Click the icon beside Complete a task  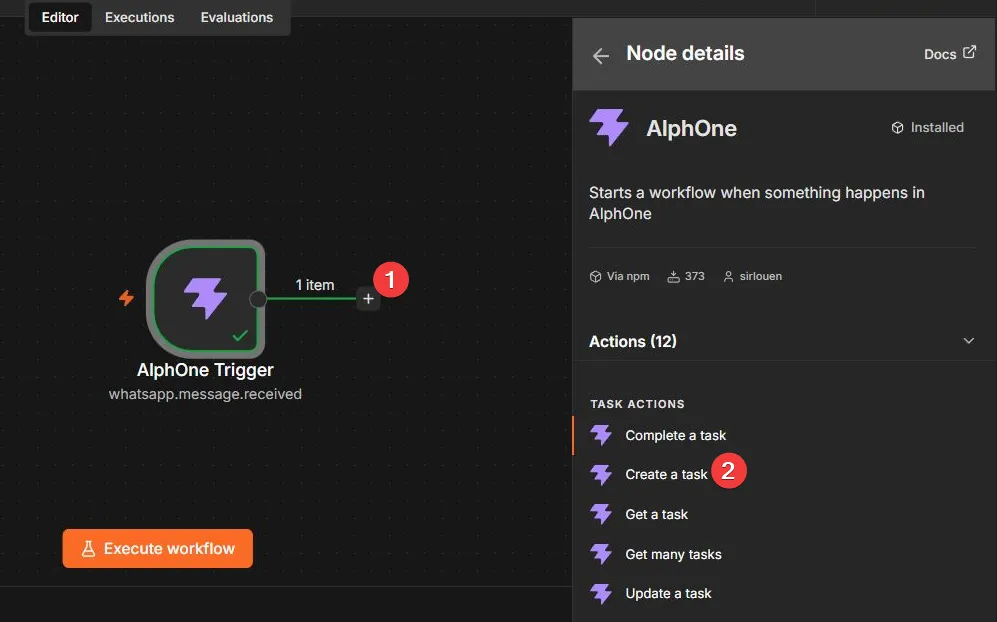tap(601, 435)
